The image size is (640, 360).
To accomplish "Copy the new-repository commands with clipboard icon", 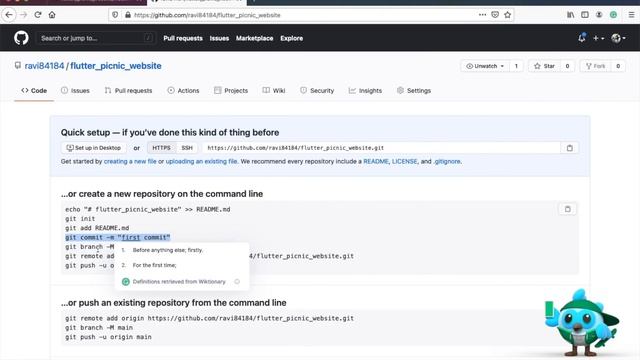I will tap(567, 209).
